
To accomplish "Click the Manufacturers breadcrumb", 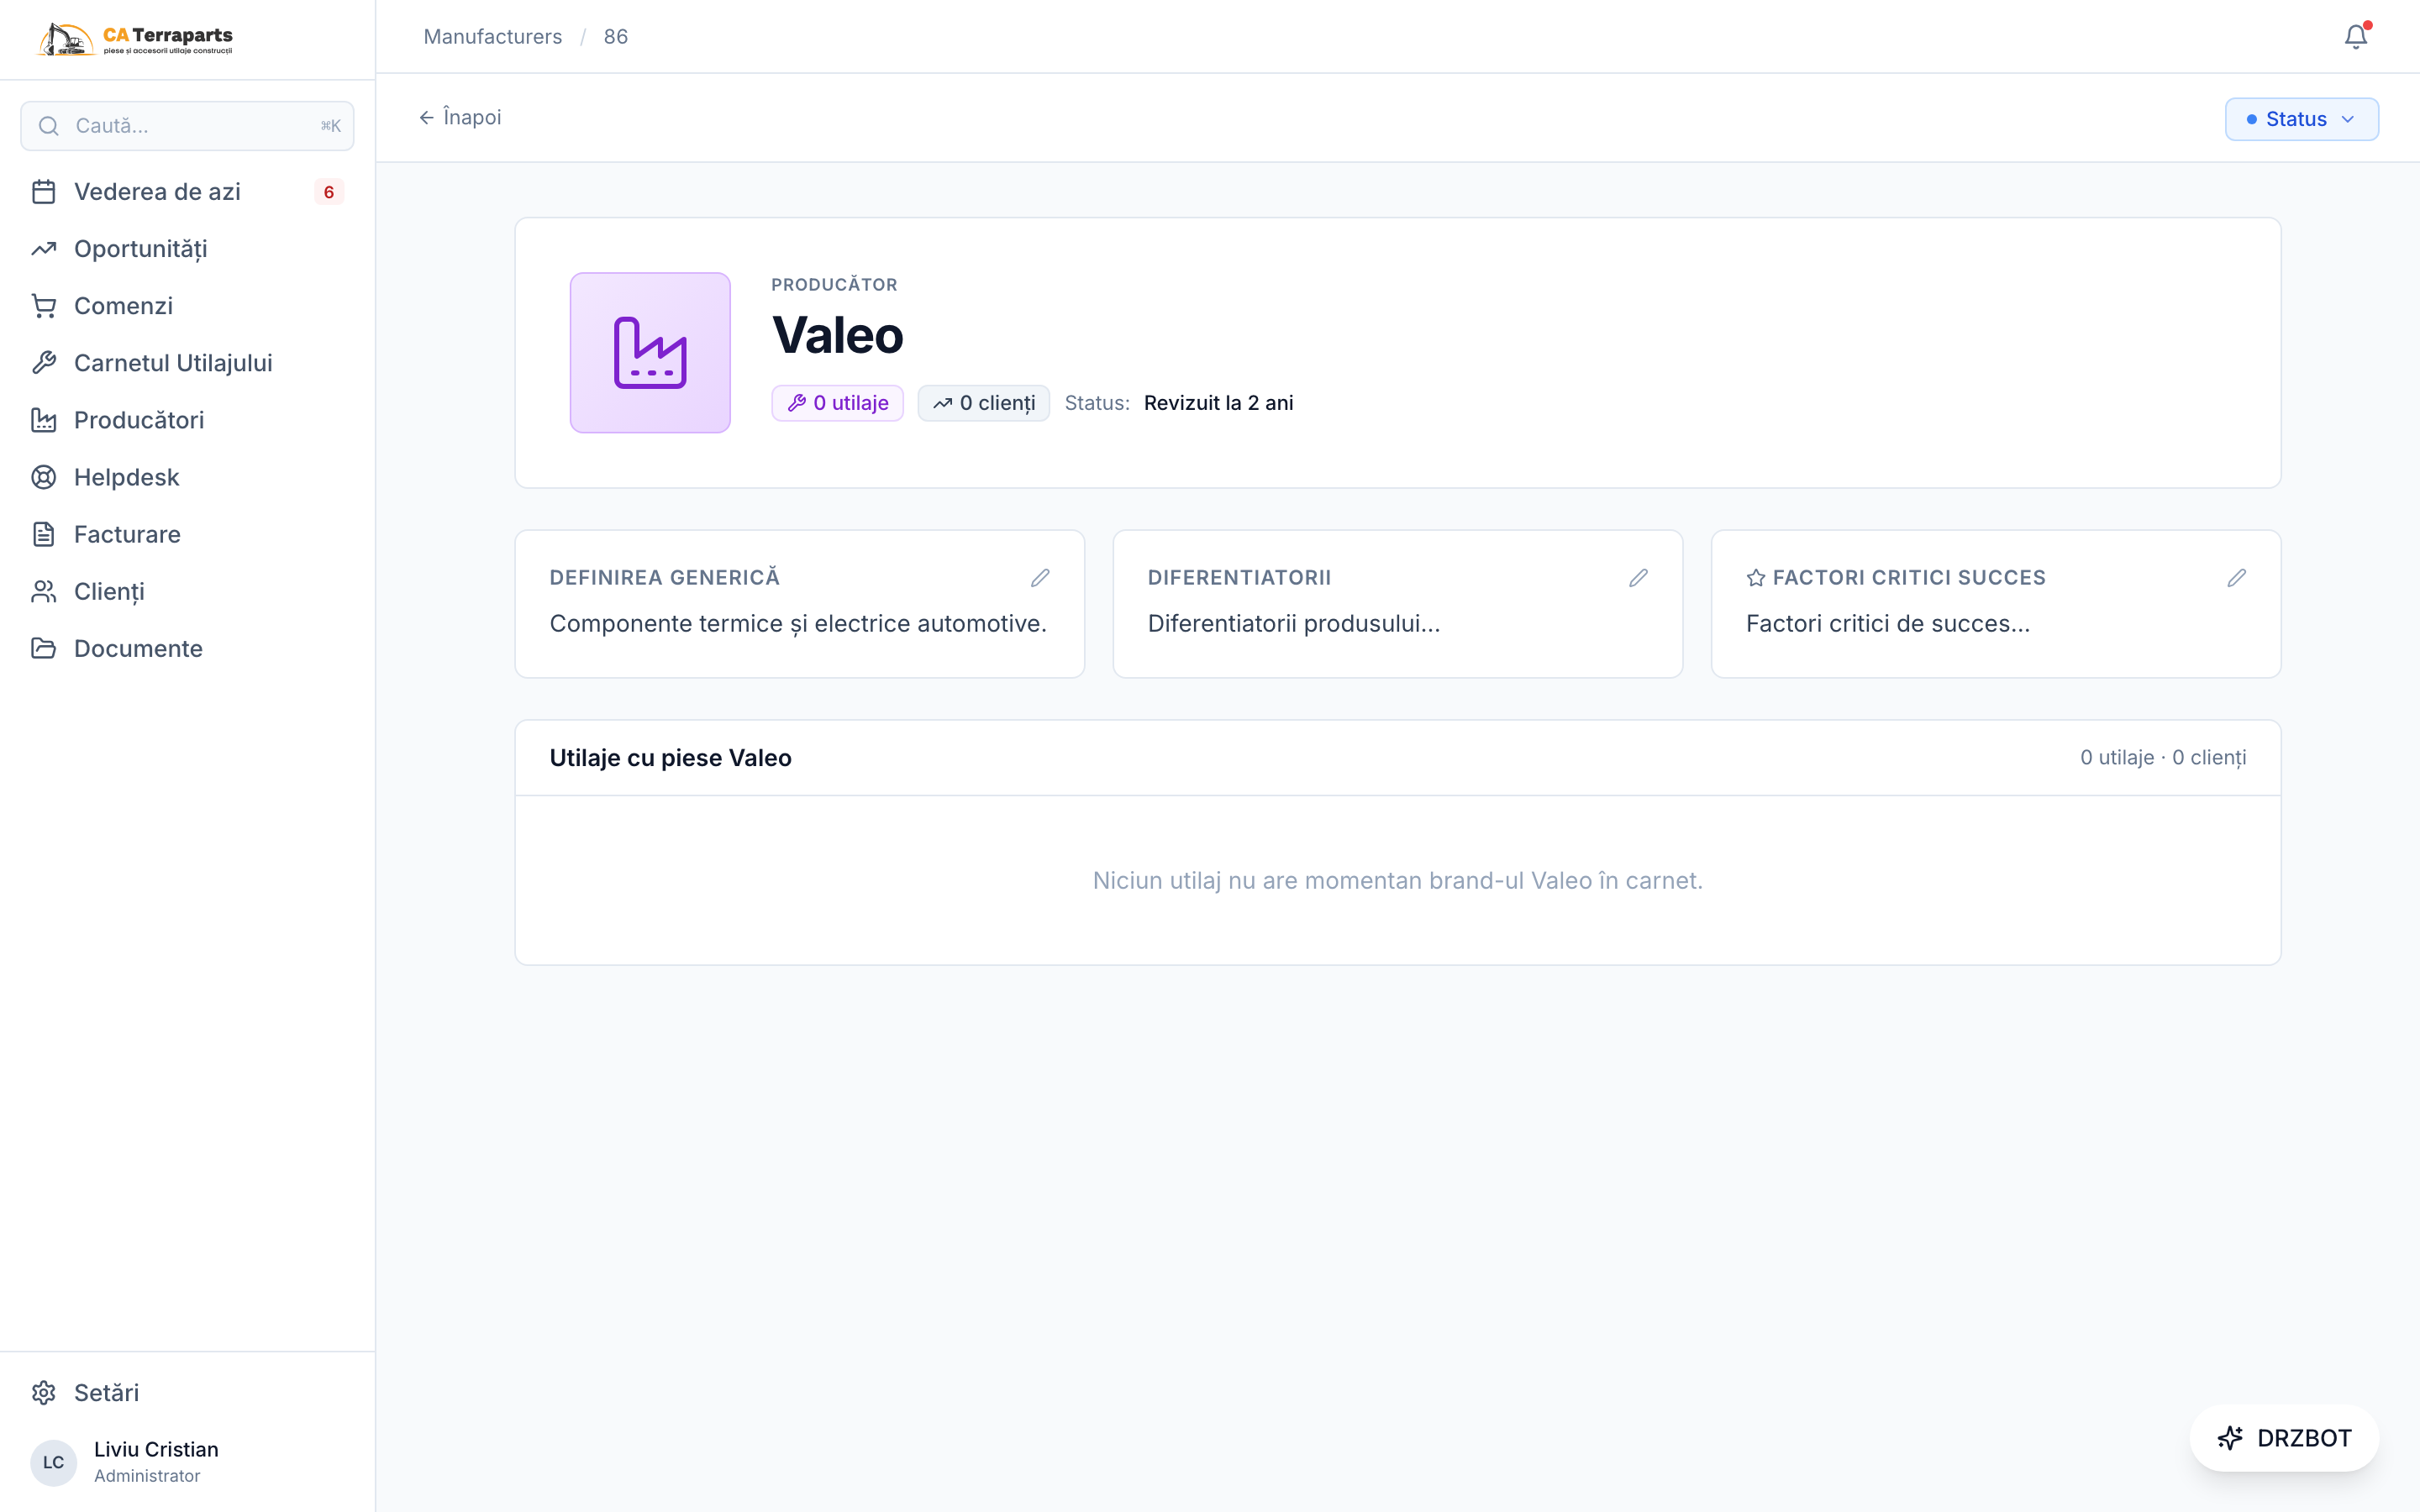I will (493, 37).
